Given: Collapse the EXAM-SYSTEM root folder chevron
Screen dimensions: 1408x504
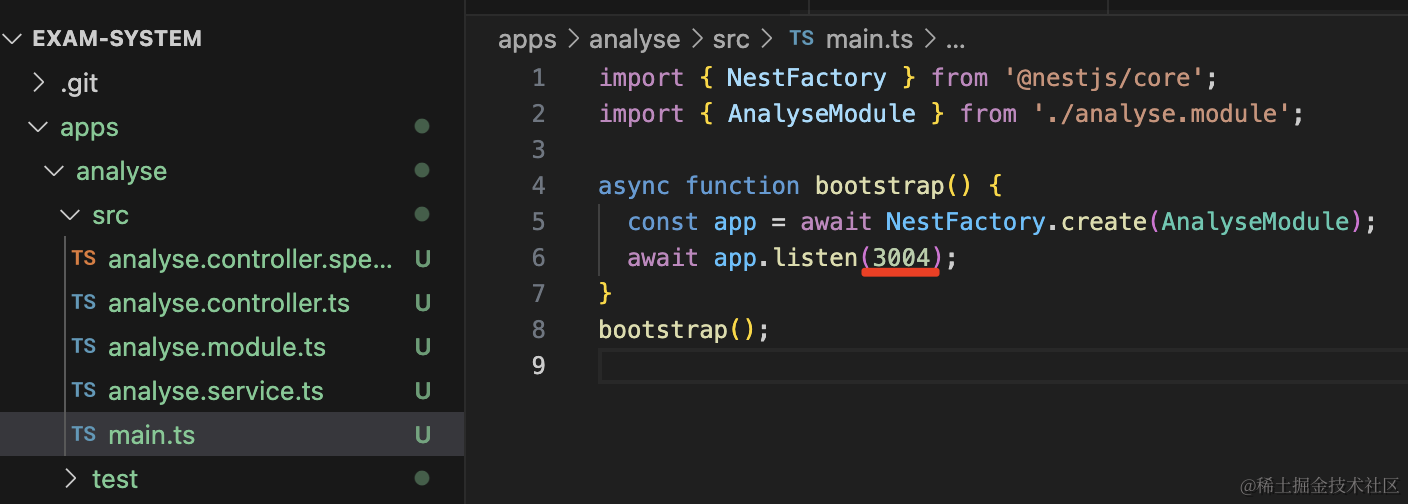Looking at the screenshot, I should (13, 39).
